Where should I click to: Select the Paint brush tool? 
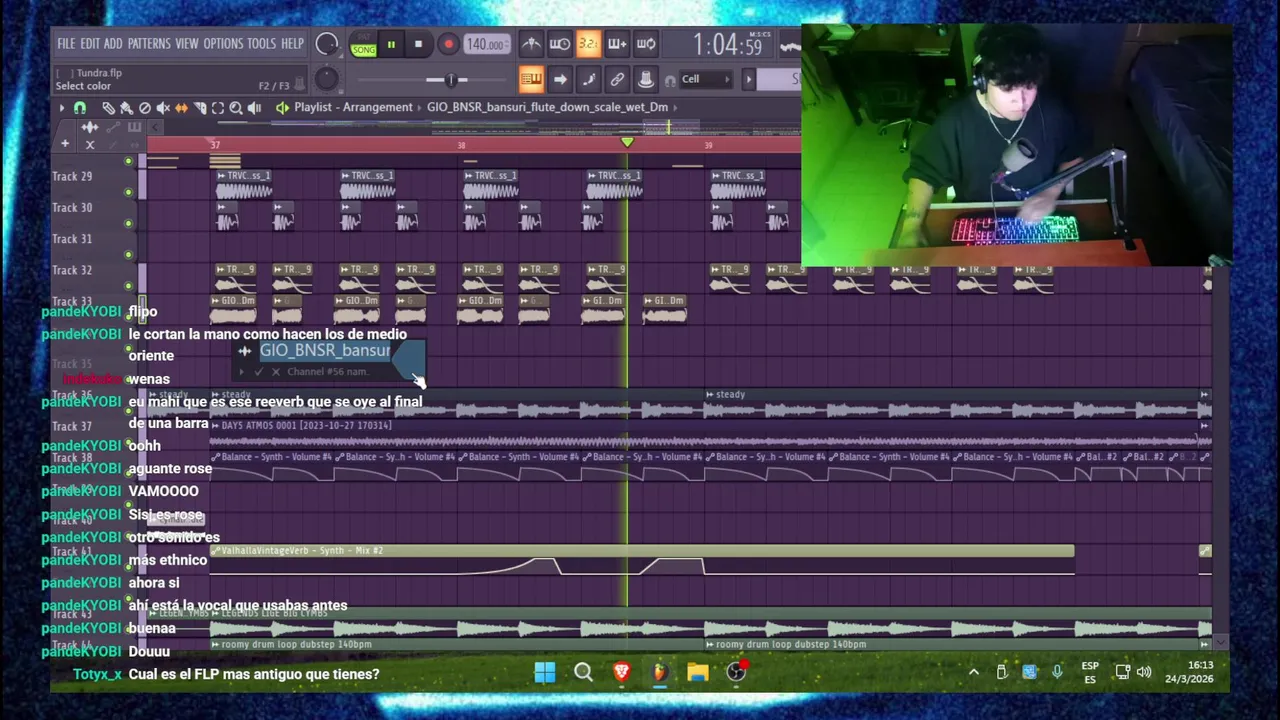[126, 108]
